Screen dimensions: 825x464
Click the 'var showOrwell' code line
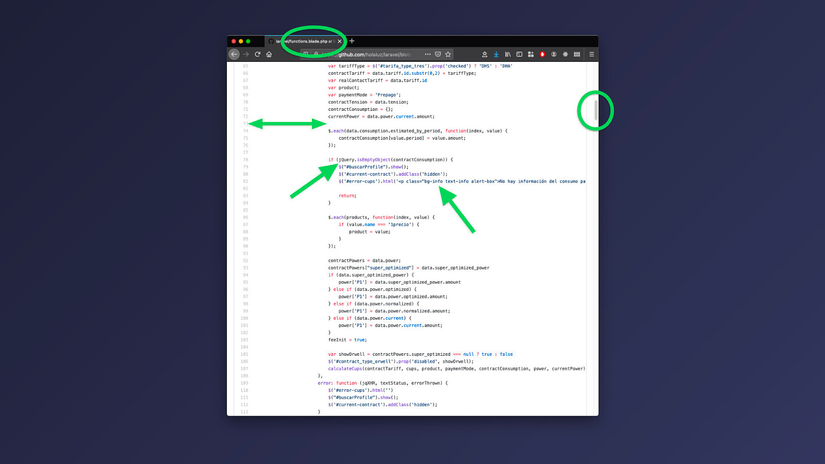[x=420, y=354]
